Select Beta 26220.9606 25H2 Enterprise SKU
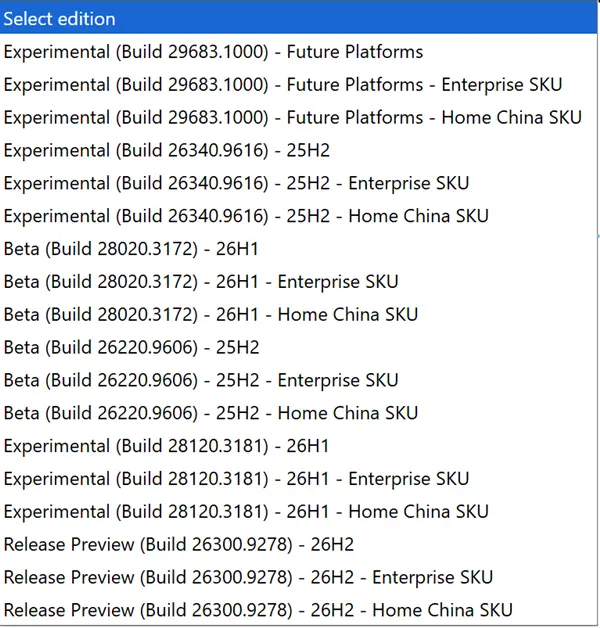The height and width of the screenshot is (628, 600). 298,380
